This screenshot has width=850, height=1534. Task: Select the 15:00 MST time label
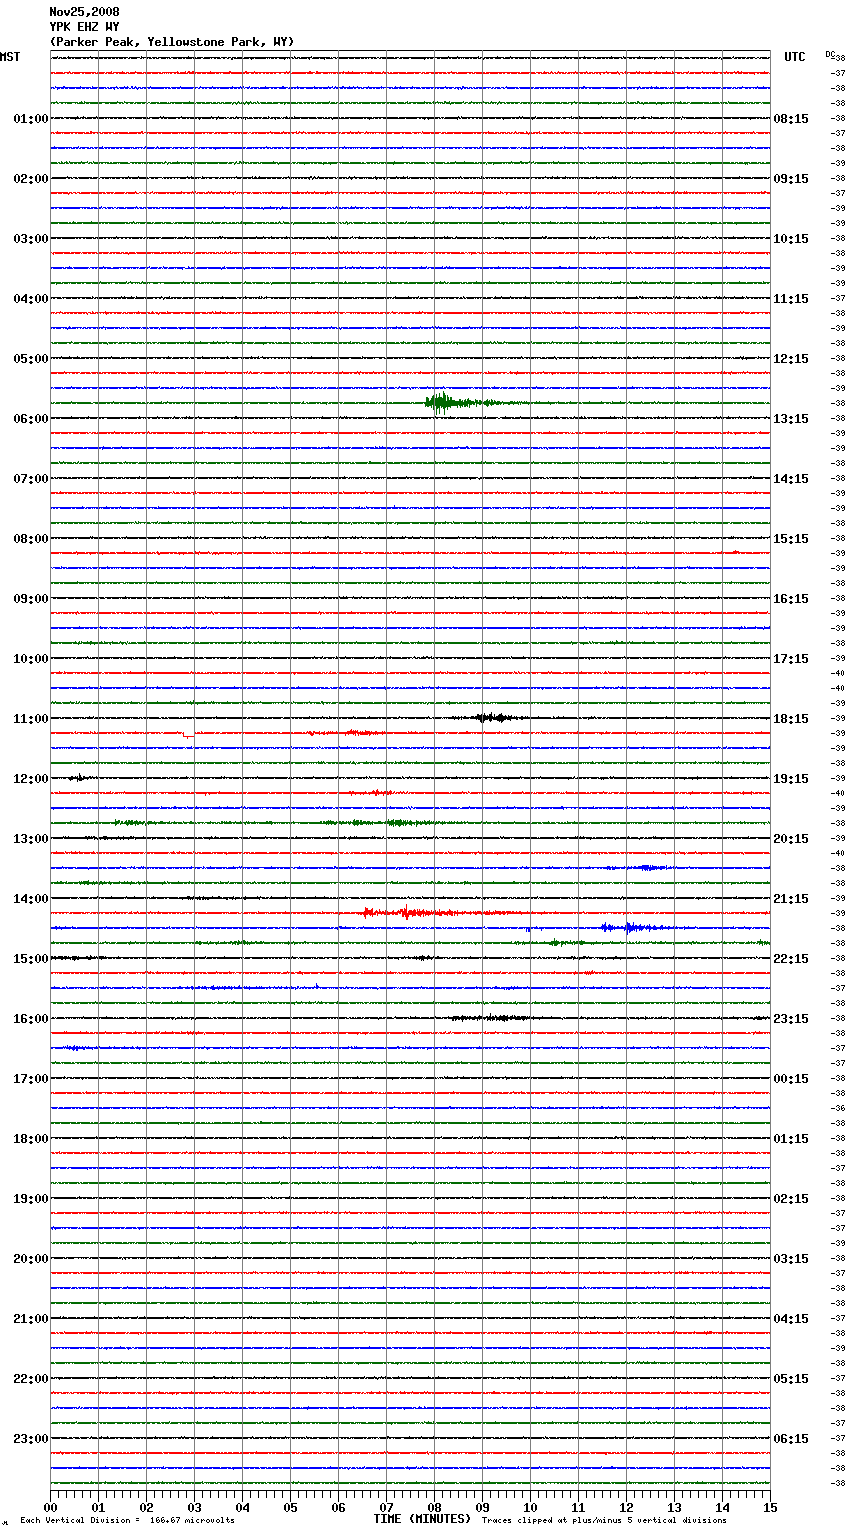[31, 959]
